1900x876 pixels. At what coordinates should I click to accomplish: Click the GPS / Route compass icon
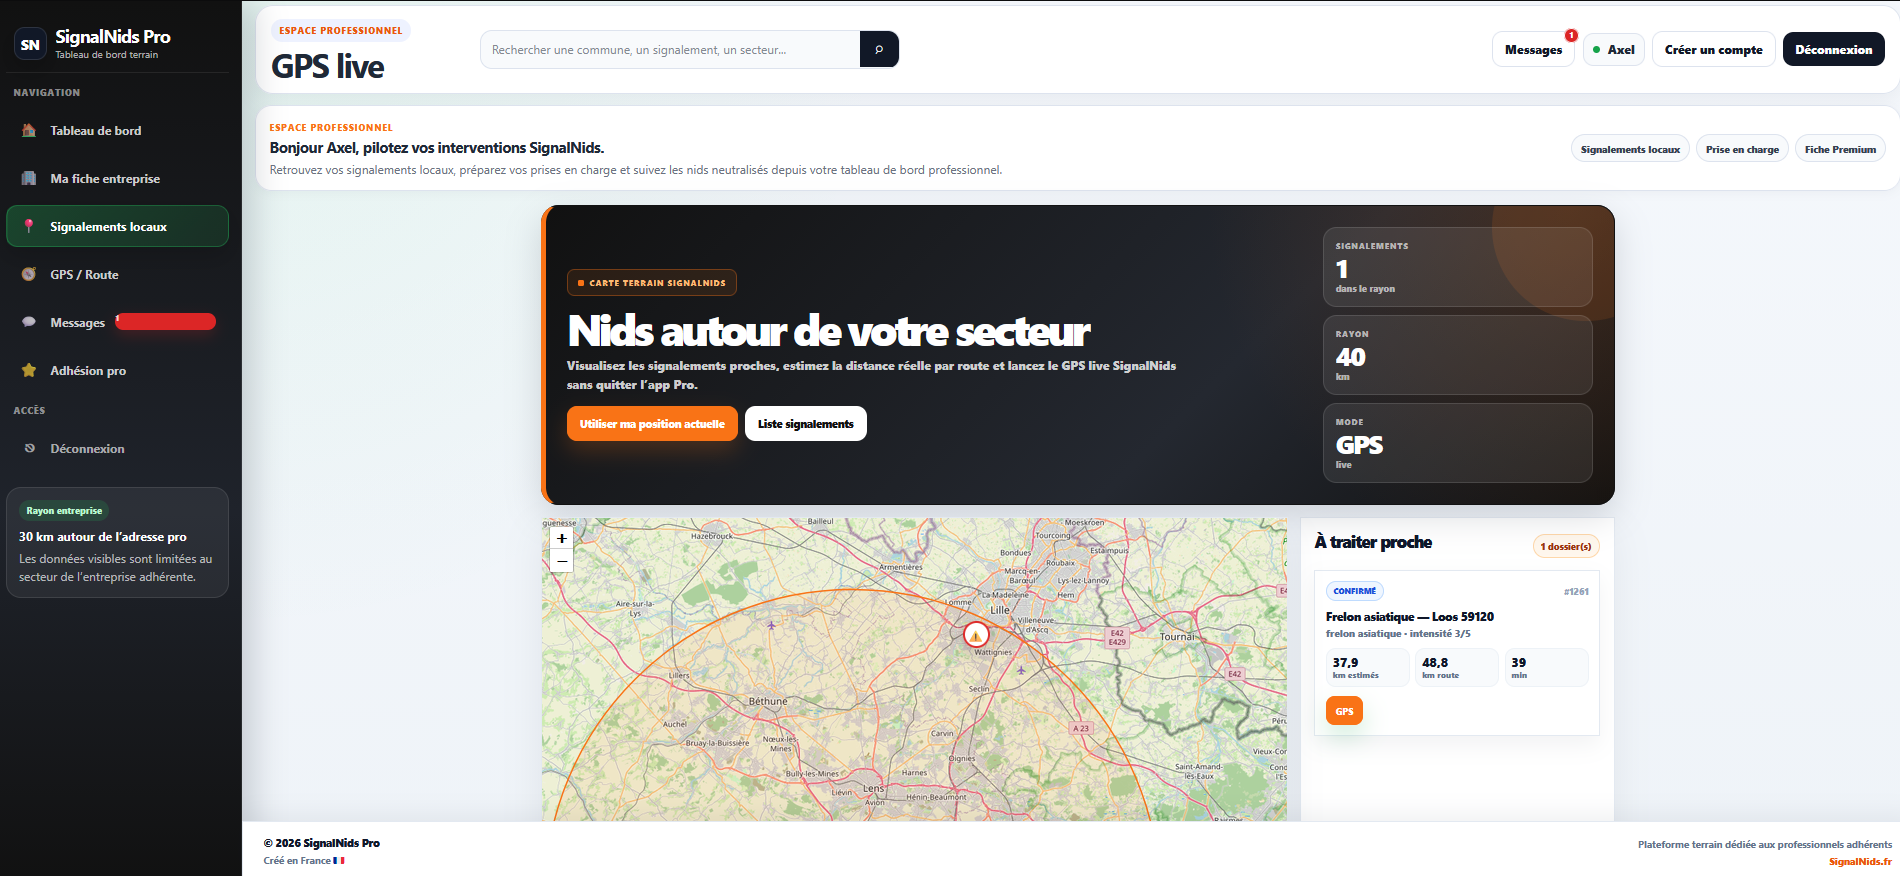pyautogui.click(x=29, y=274)
